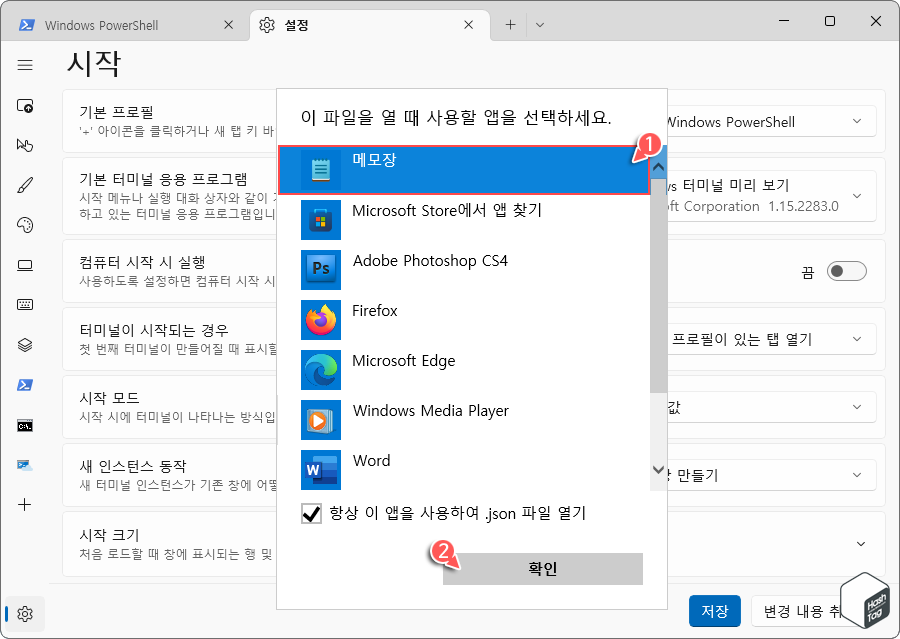Expand the launch size (시작 크기) section
The height and width of the screenshot is (639, 900).
coord(861,544)
